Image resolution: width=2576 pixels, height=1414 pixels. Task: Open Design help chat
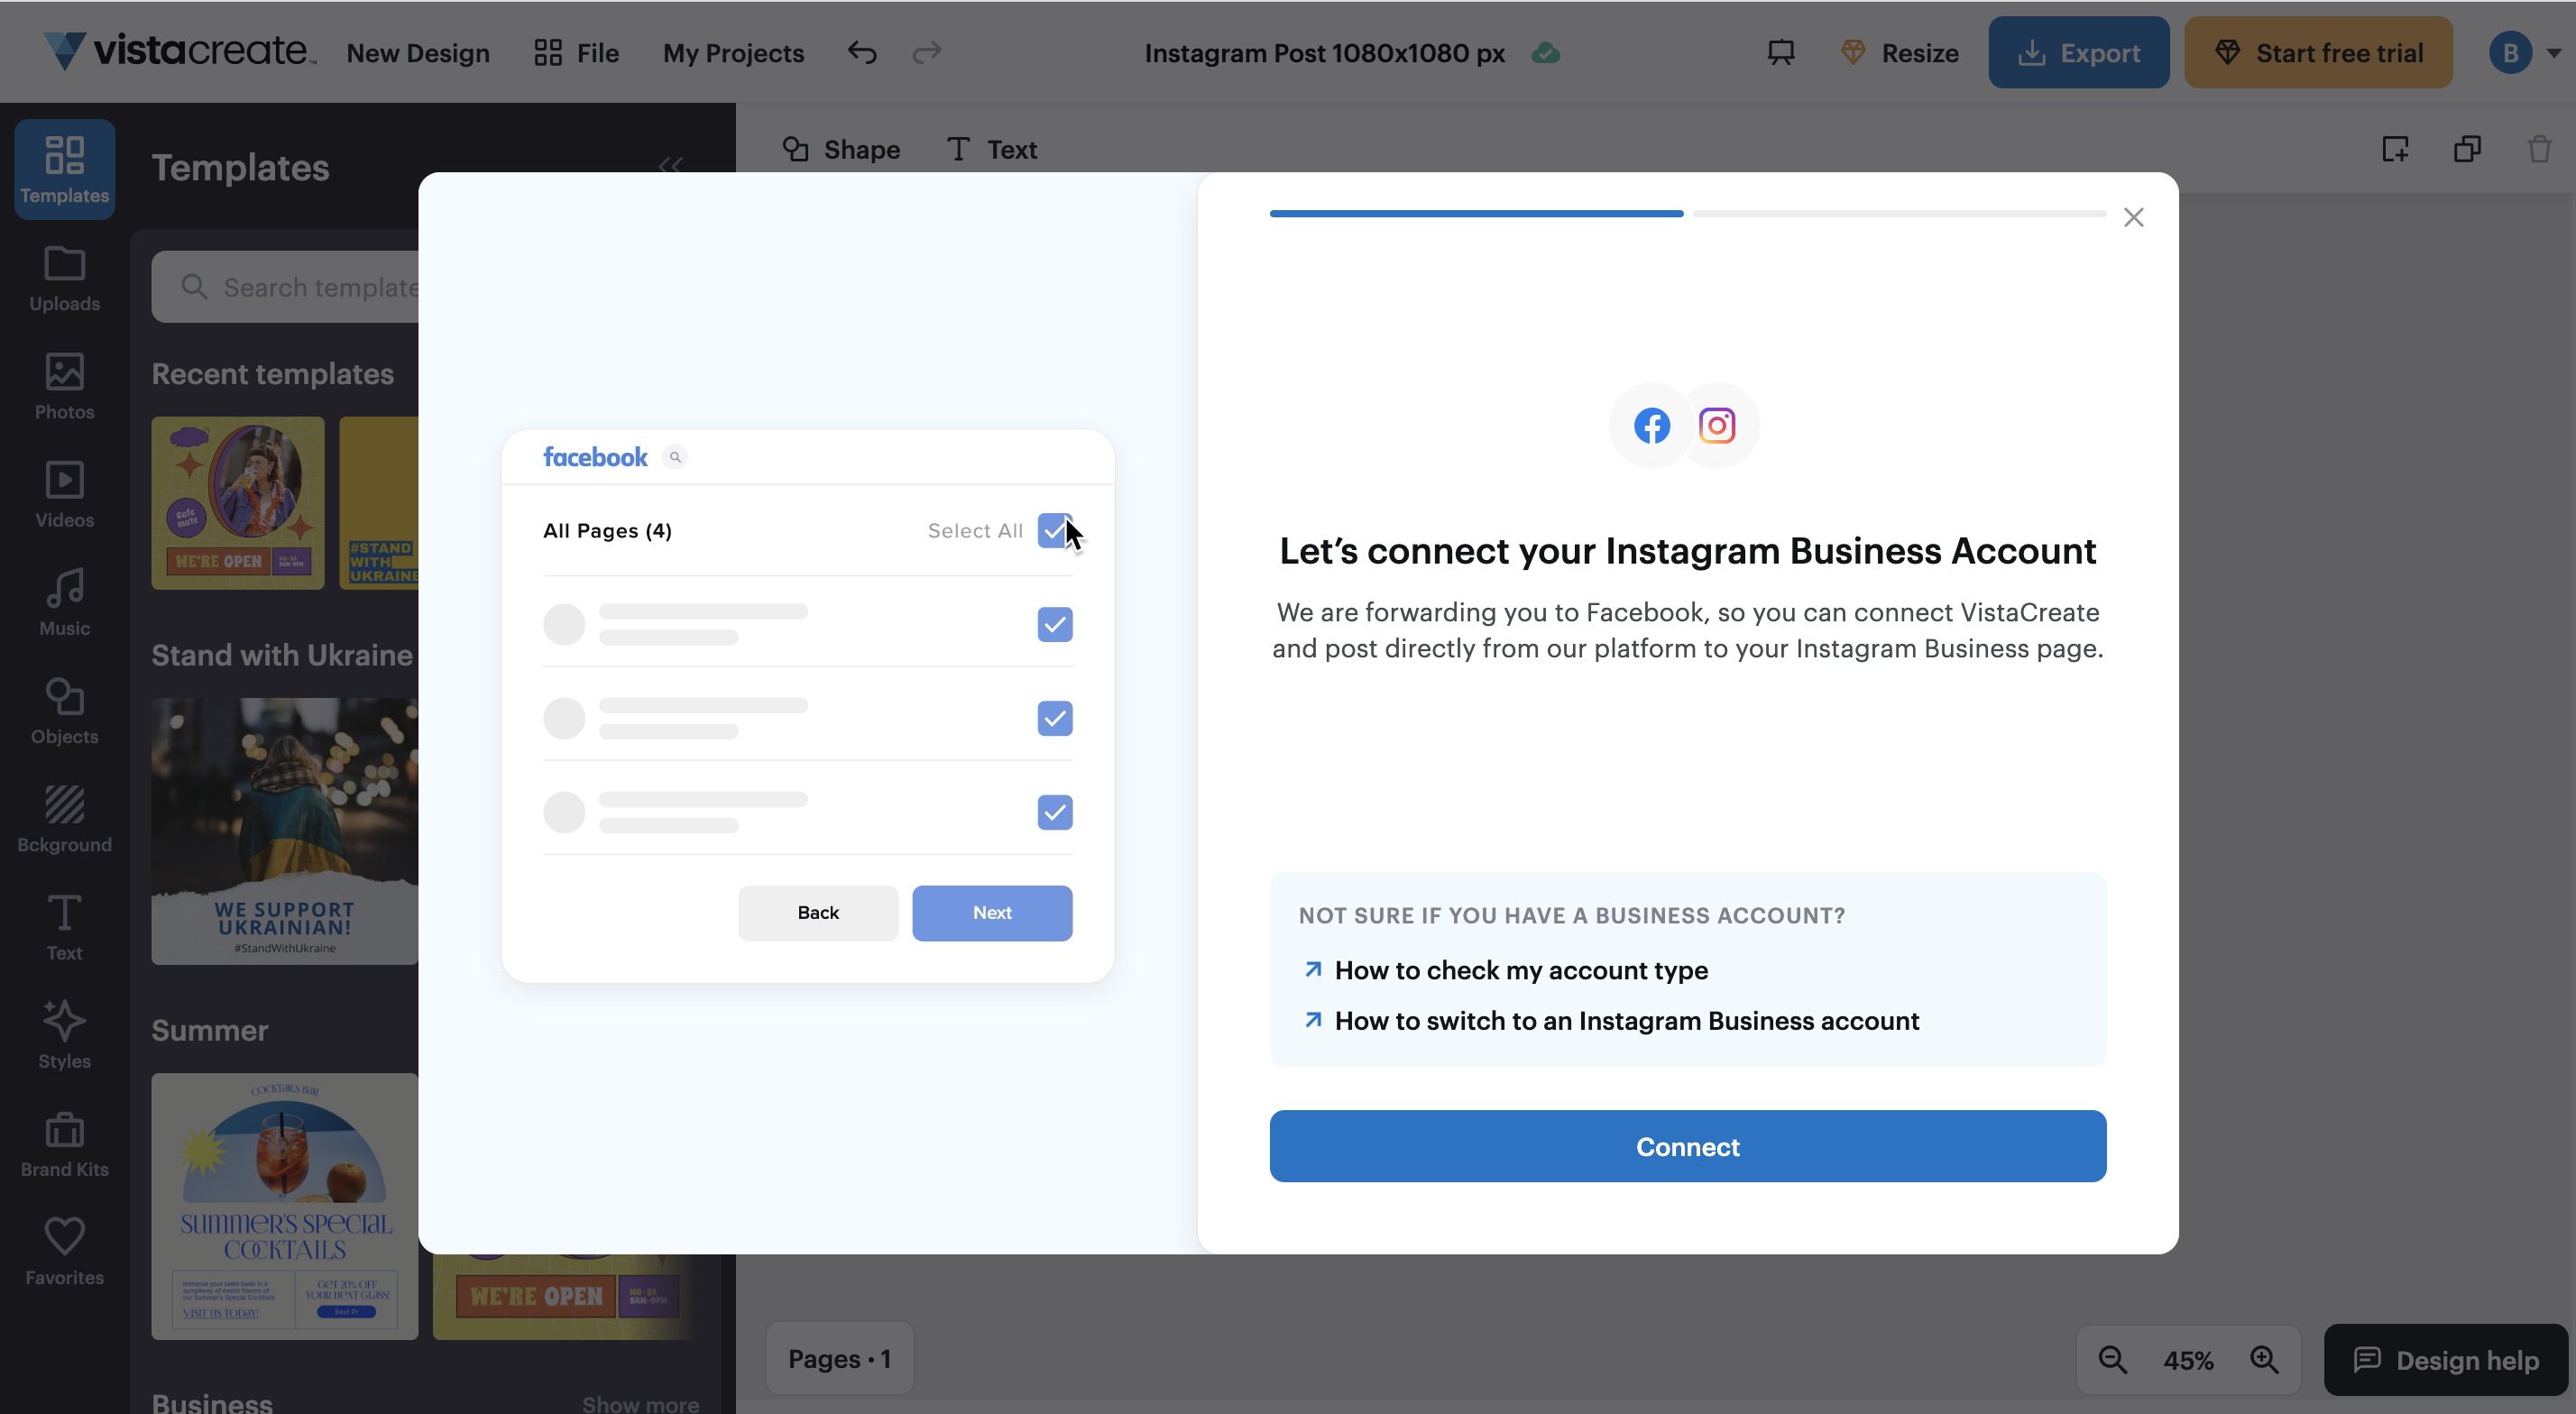click(2445, 1359)
